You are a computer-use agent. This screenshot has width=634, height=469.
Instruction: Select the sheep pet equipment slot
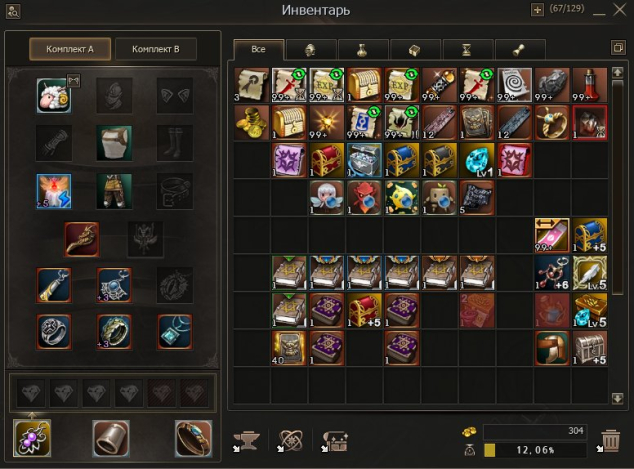54,96
